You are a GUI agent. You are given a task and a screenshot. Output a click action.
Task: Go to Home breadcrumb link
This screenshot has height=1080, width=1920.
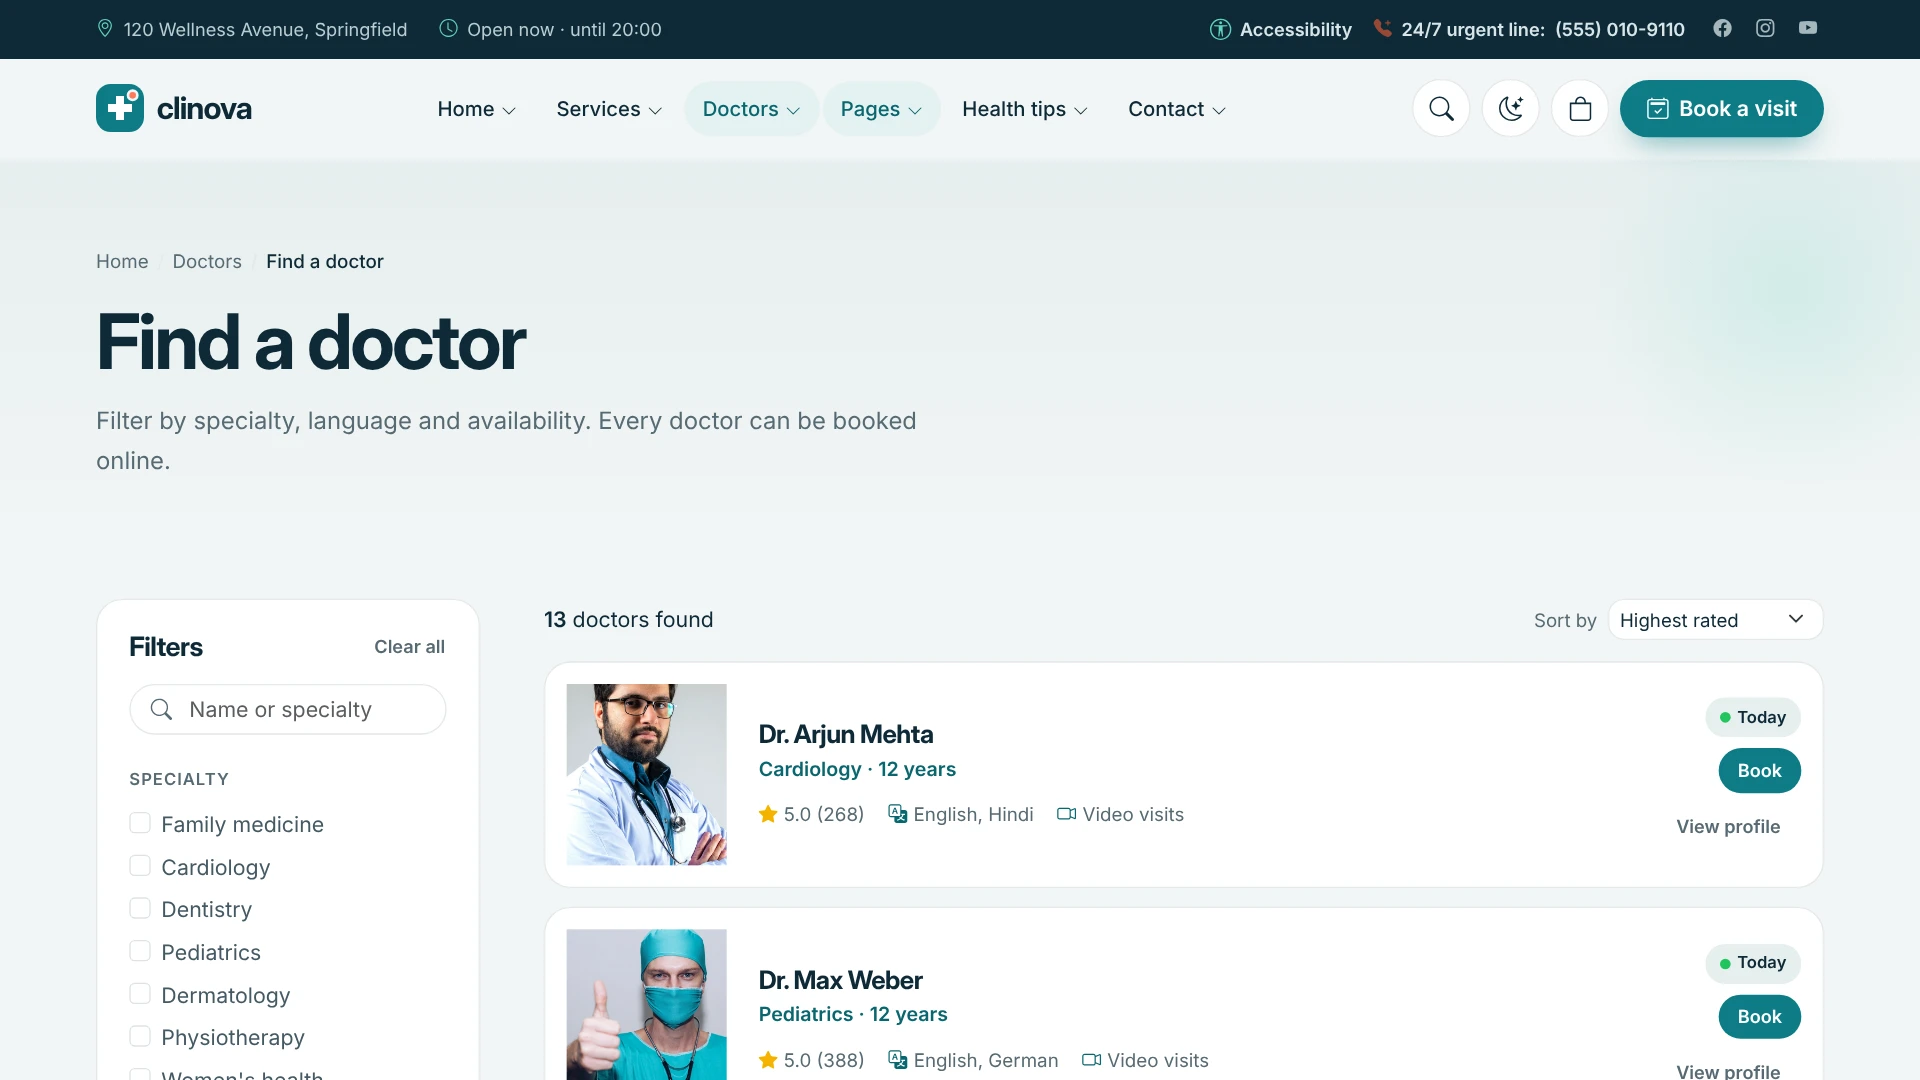click(x=122, y=261)
